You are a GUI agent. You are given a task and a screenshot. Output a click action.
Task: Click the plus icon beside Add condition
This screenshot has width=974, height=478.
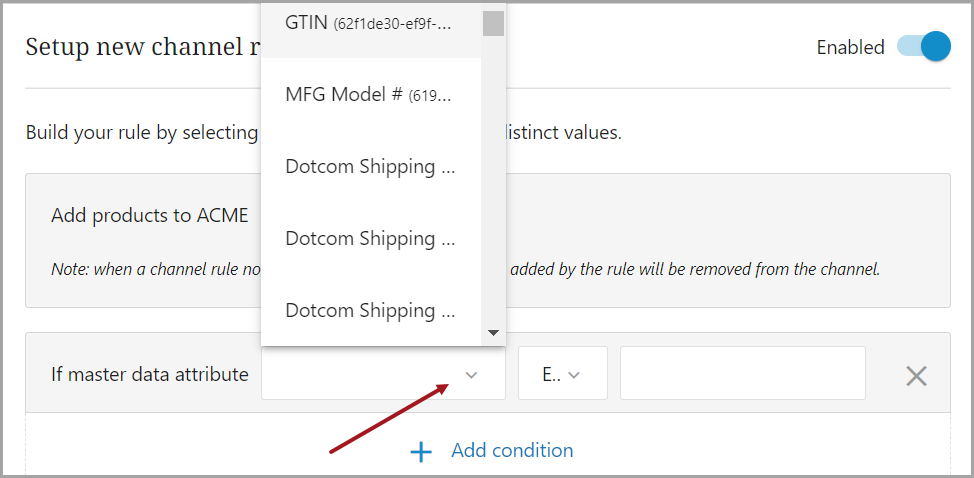point(421,452)
